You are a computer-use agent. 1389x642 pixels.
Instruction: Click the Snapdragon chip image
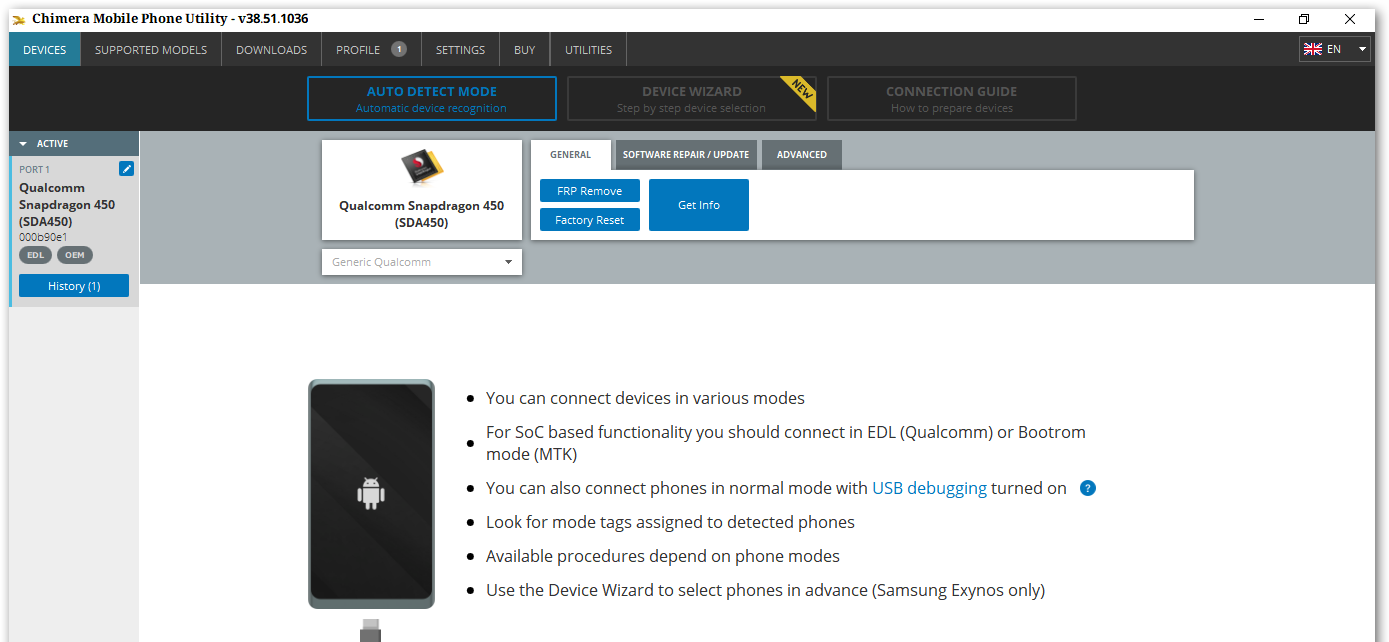coord(421,168)
